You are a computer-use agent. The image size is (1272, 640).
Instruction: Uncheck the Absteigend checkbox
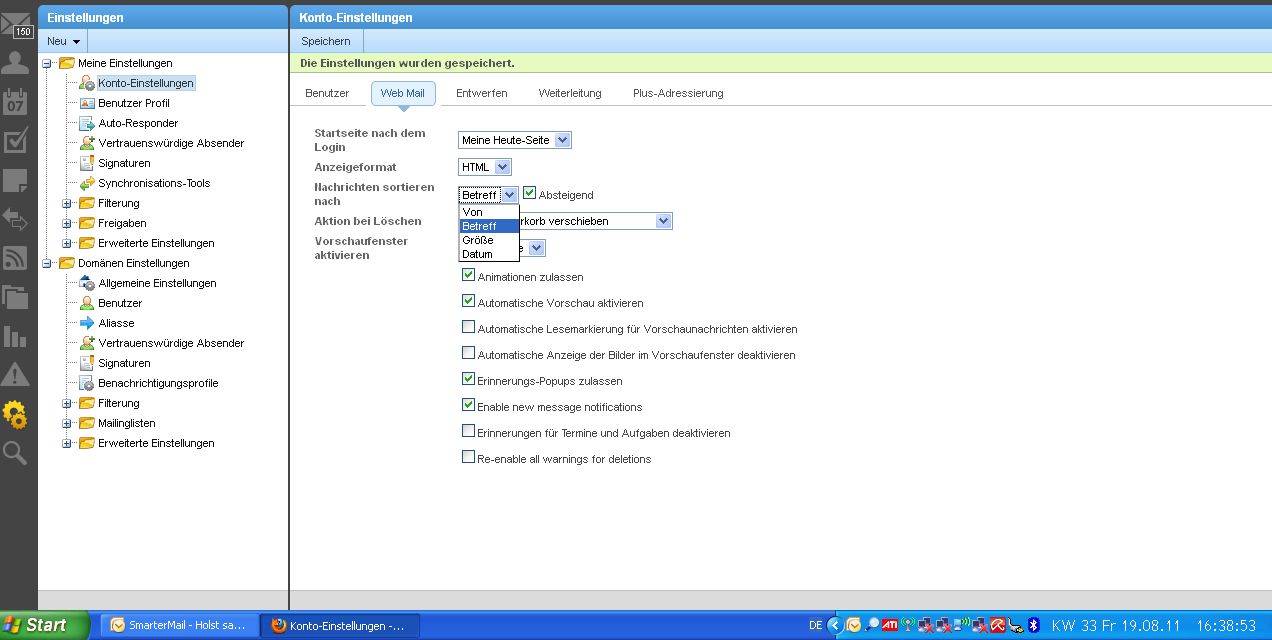(530, 194)
